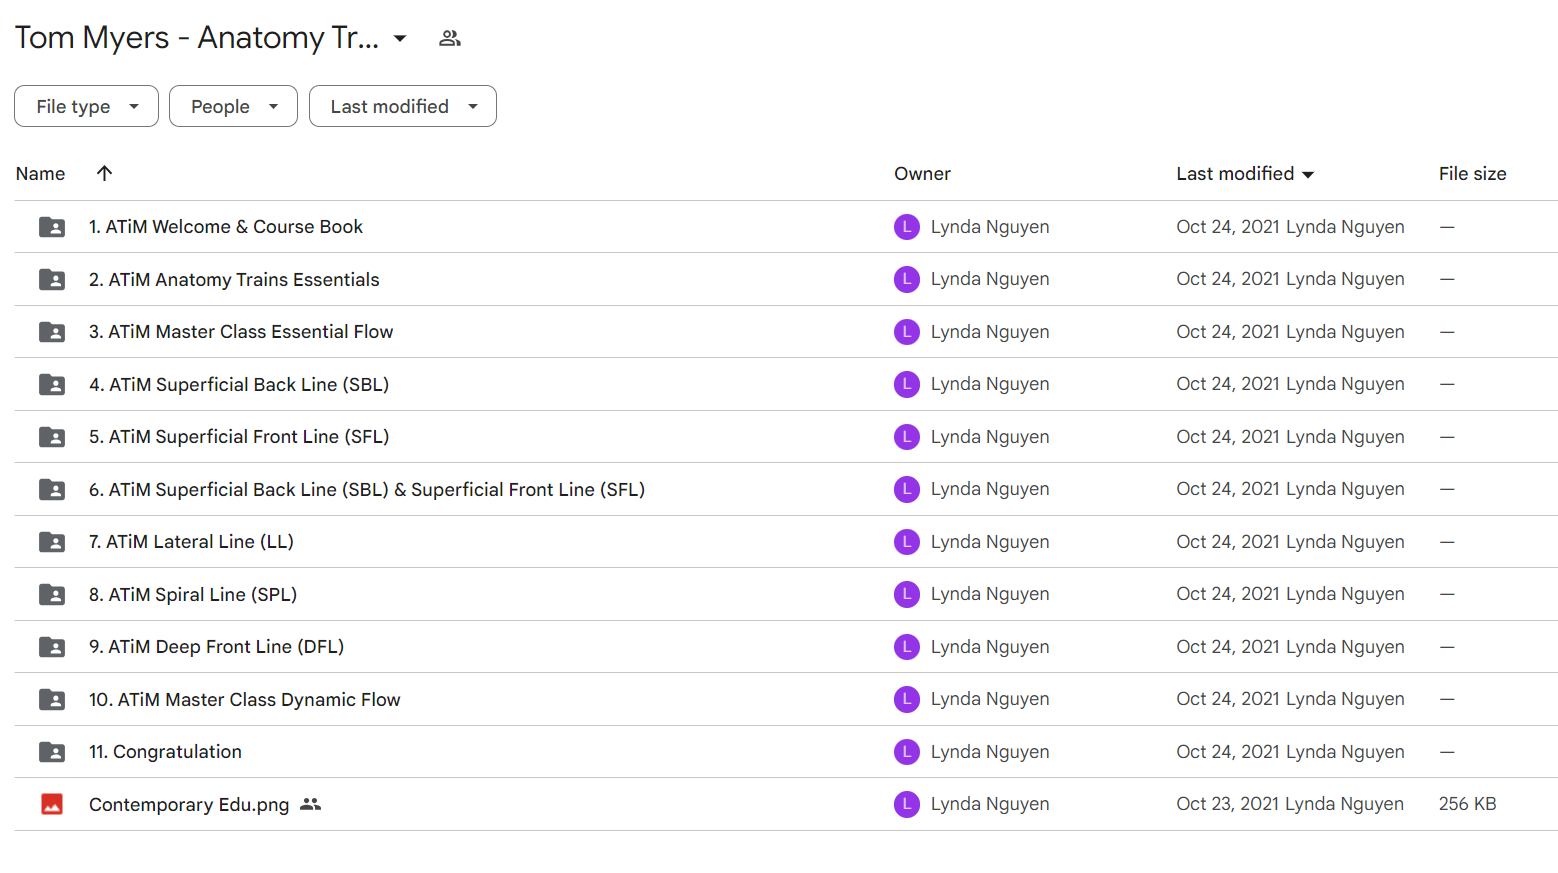Expand the Tom Myers folder title dropdown
The image size is (1558, 873).
400,38
